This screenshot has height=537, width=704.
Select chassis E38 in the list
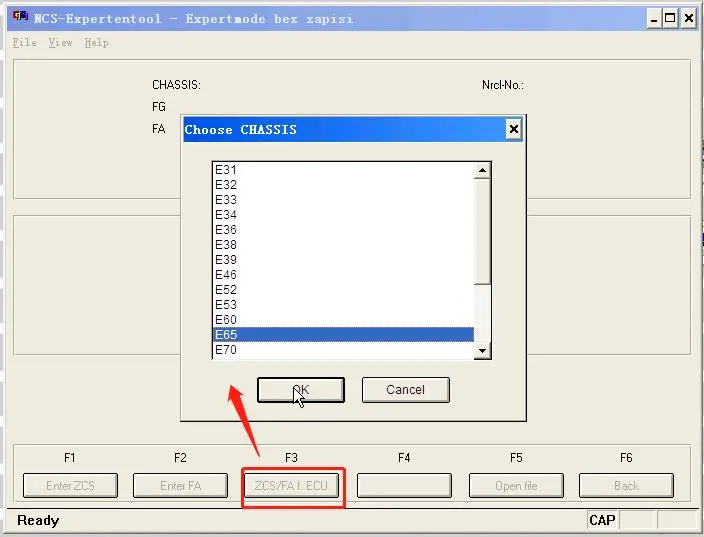point(343,245)
